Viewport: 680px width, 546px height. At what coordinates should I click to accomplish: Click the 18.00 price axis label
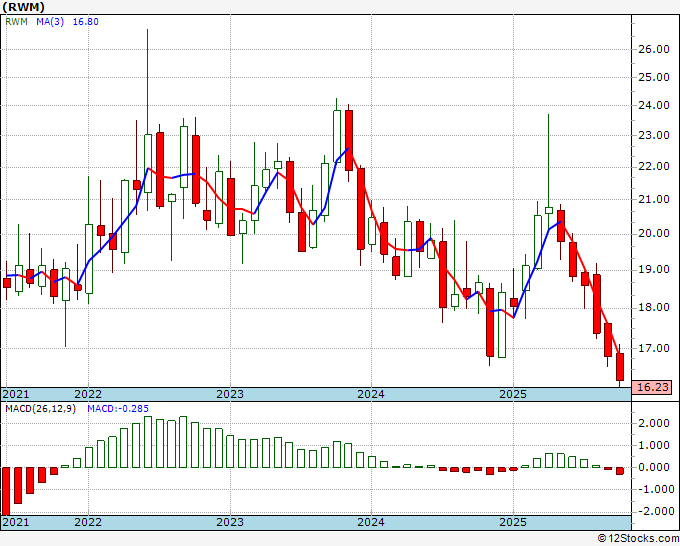(654, 308)
